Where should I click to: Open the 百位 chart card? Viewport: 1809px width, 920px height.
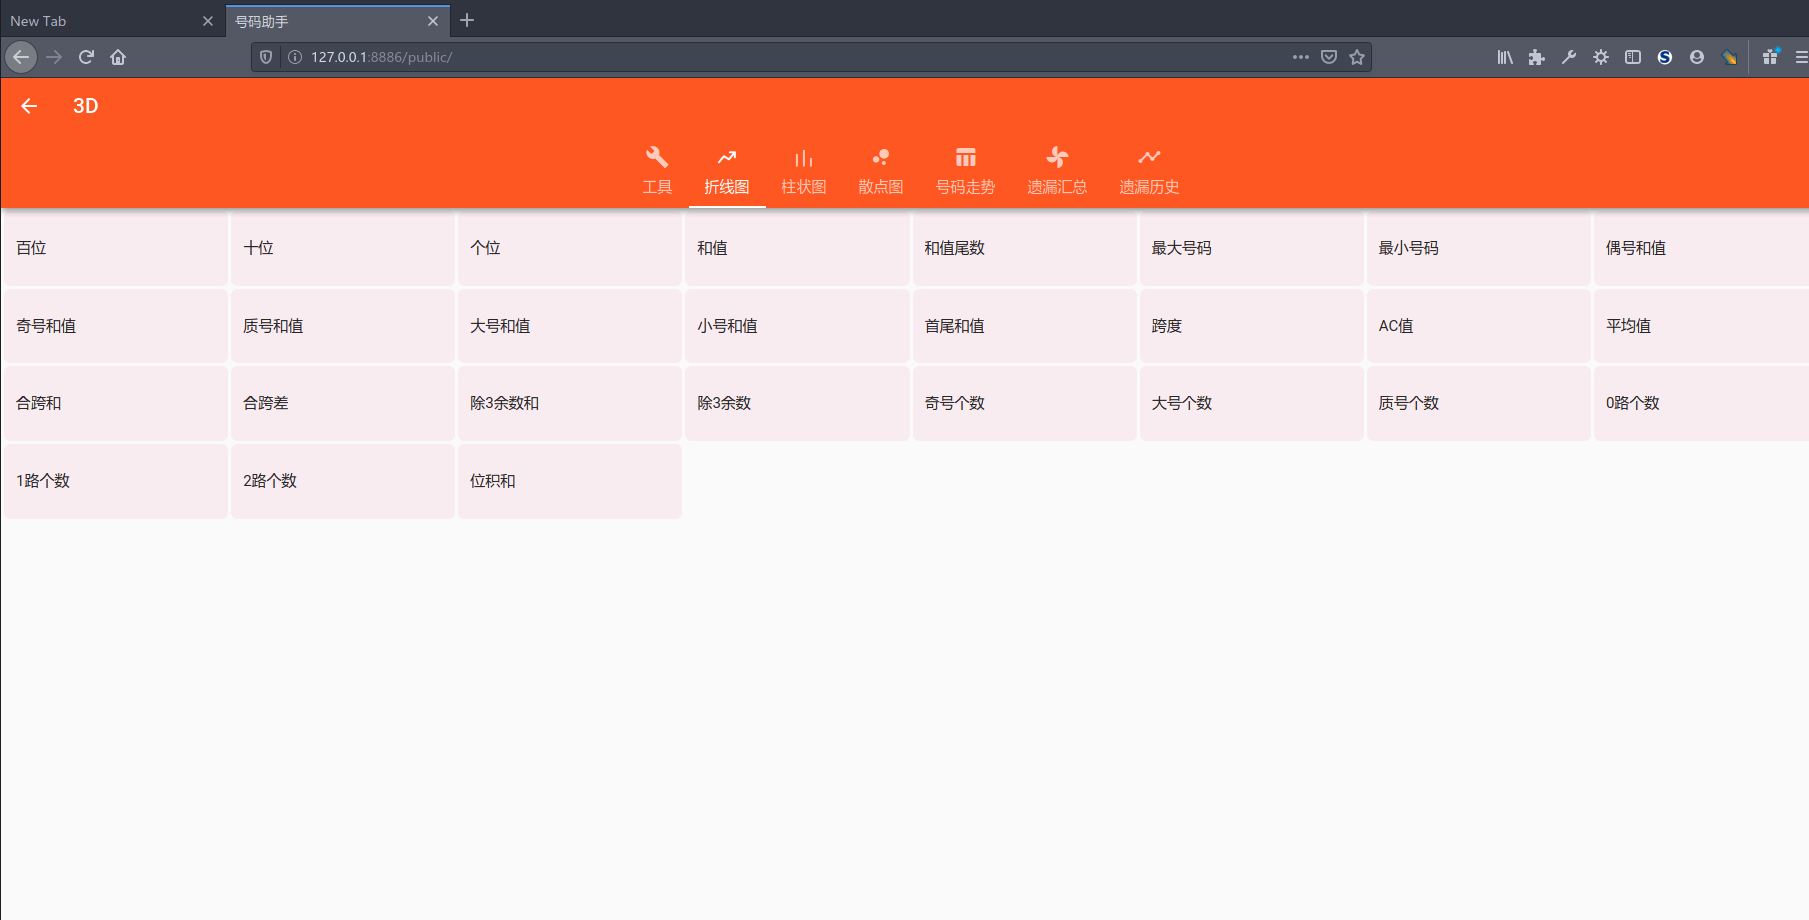pyautogui.click(x=116, y=248)
